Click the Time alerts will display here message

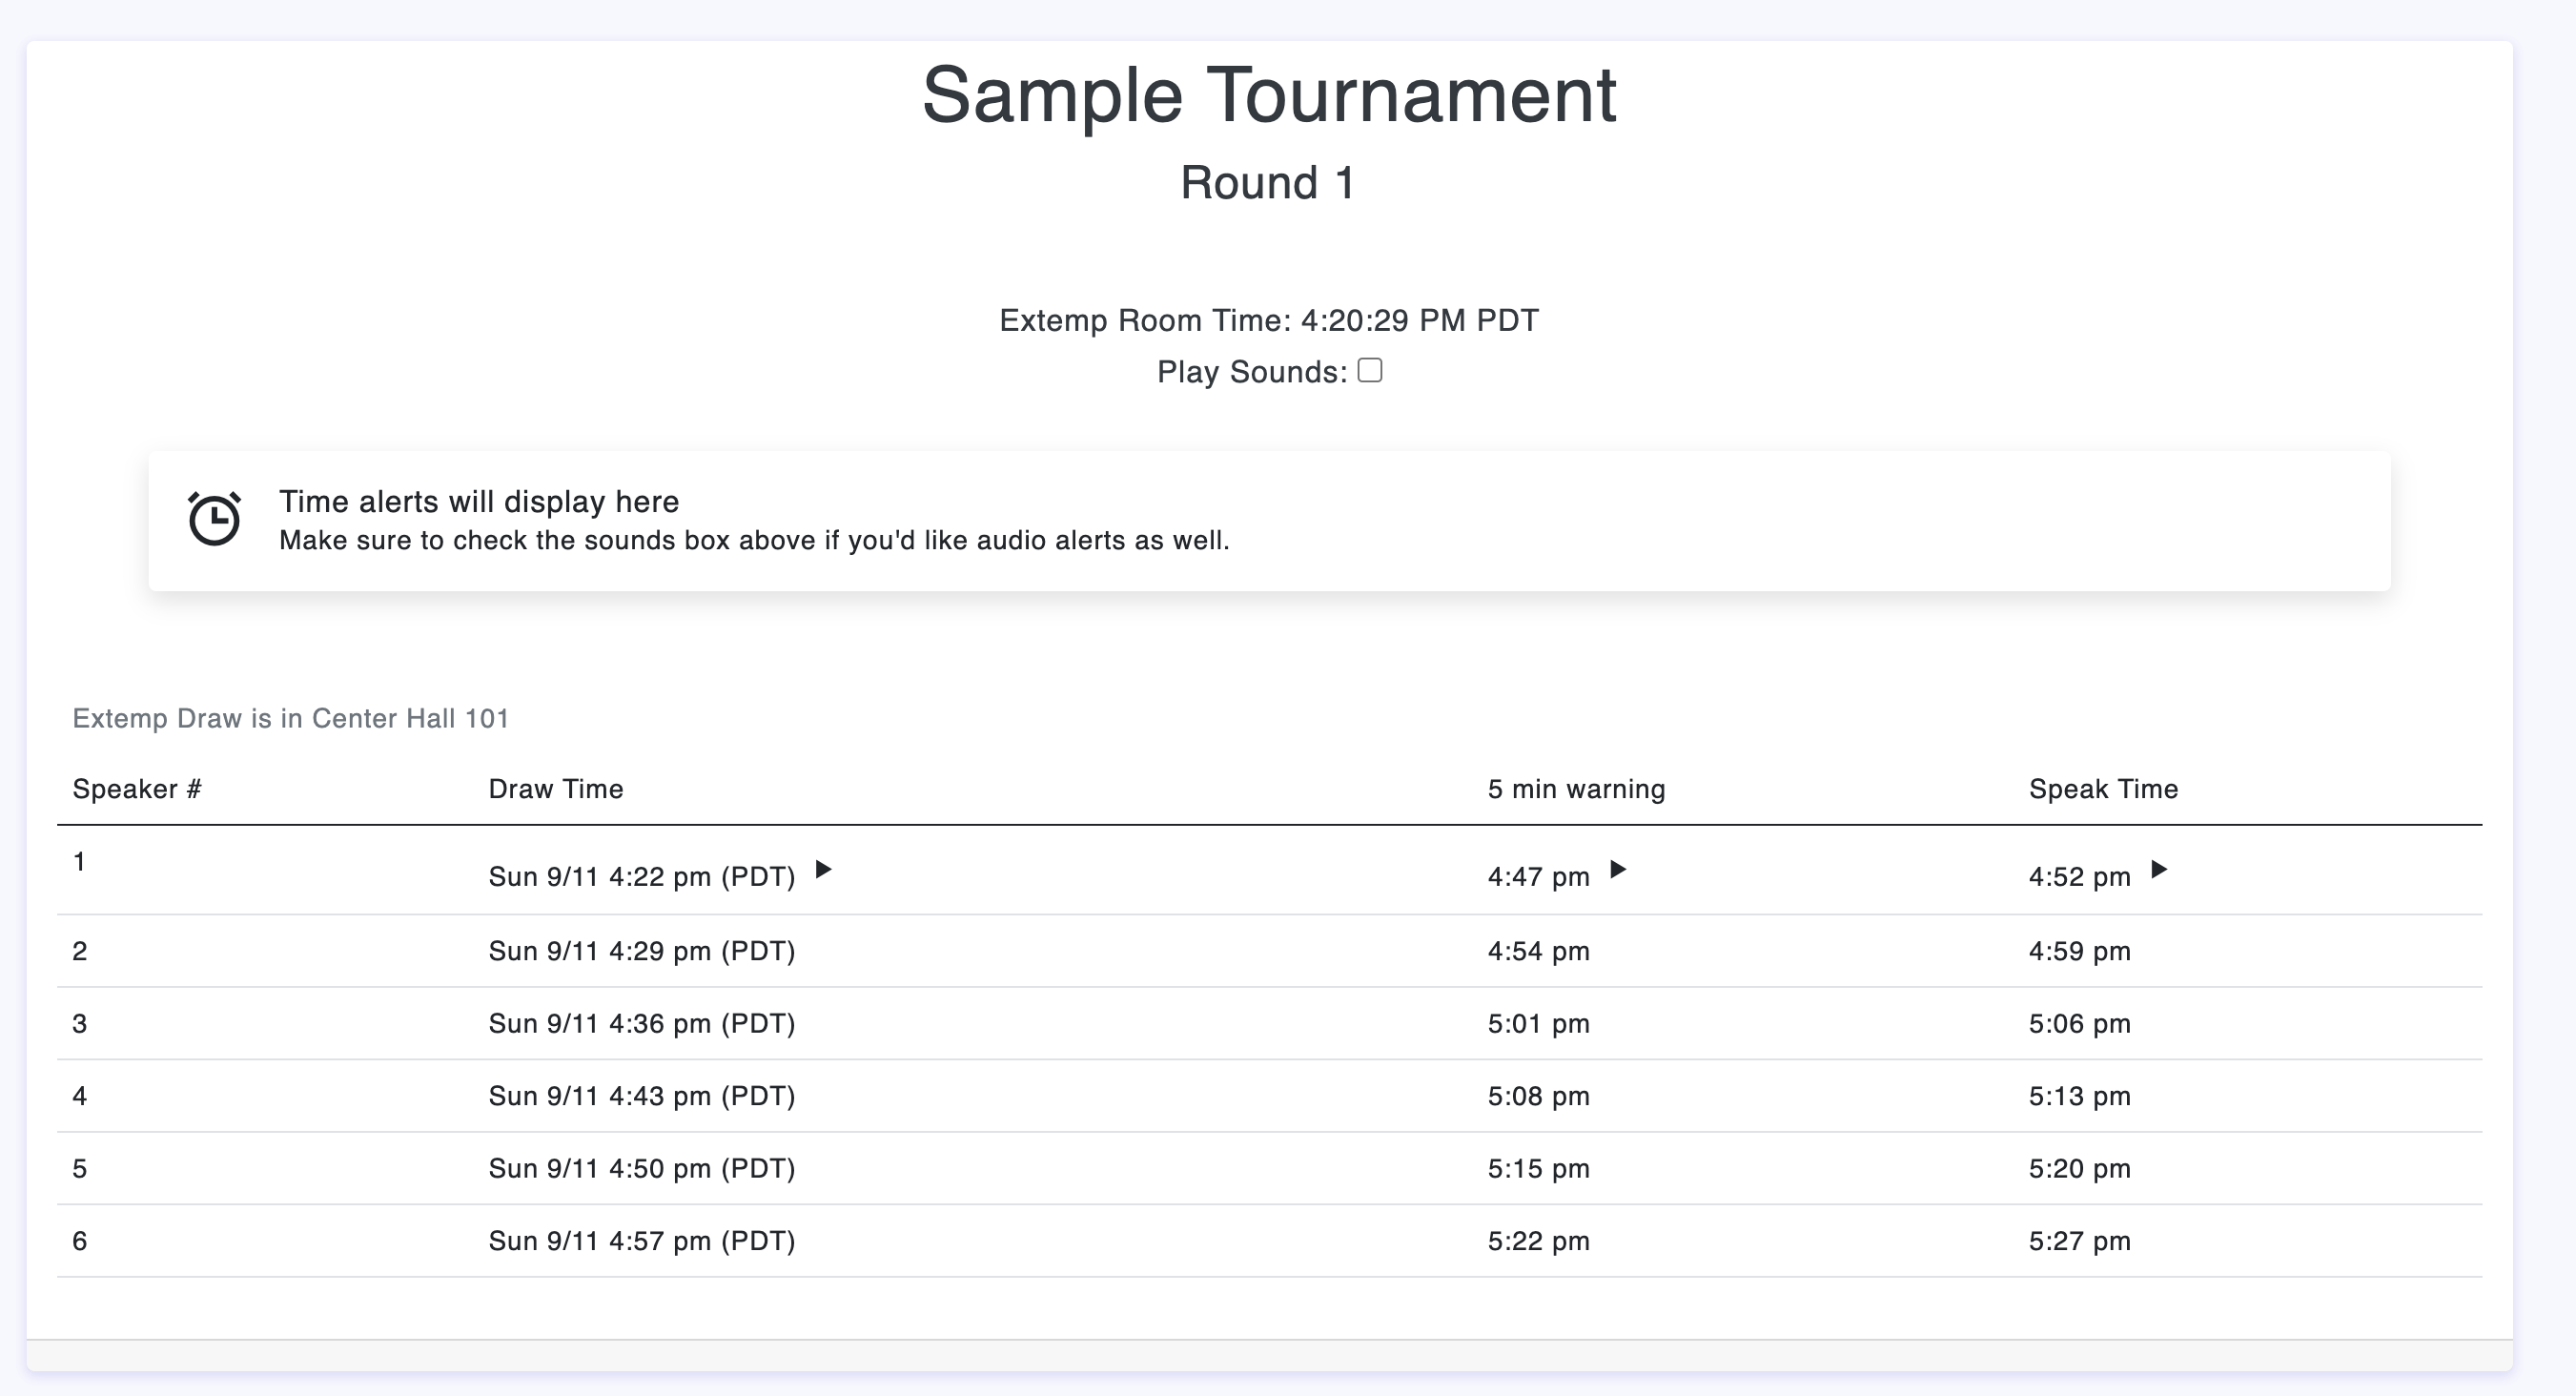[x=479, y=501]
